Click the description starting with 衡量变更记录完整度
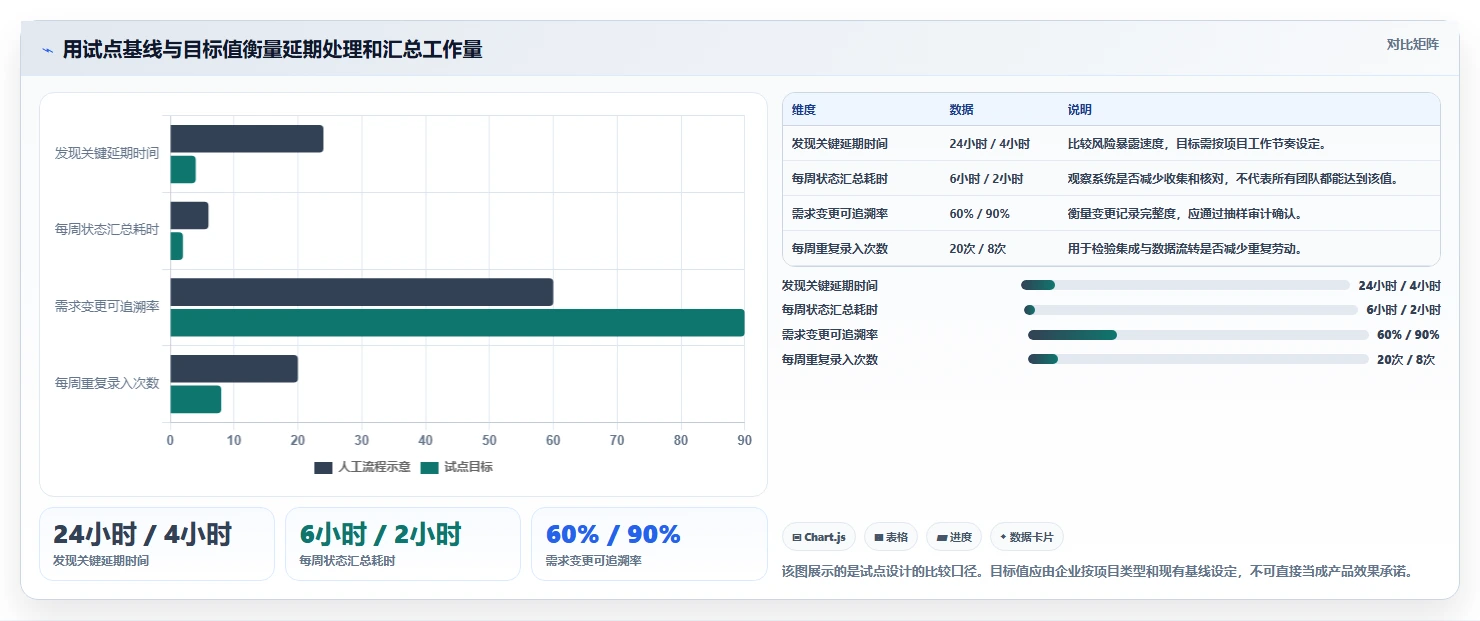 tap(1186, 214)
